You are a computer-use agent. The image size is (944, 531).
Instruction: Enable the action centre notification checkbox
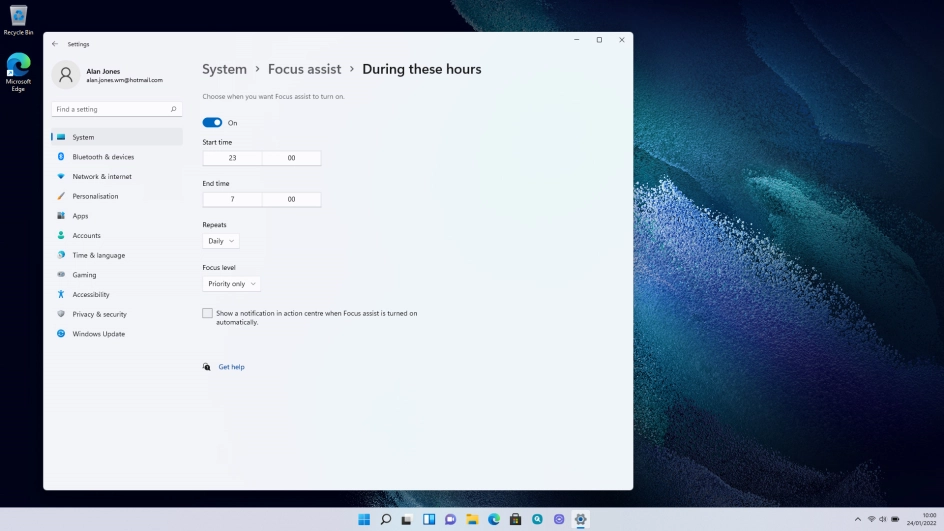click(208, 313)
